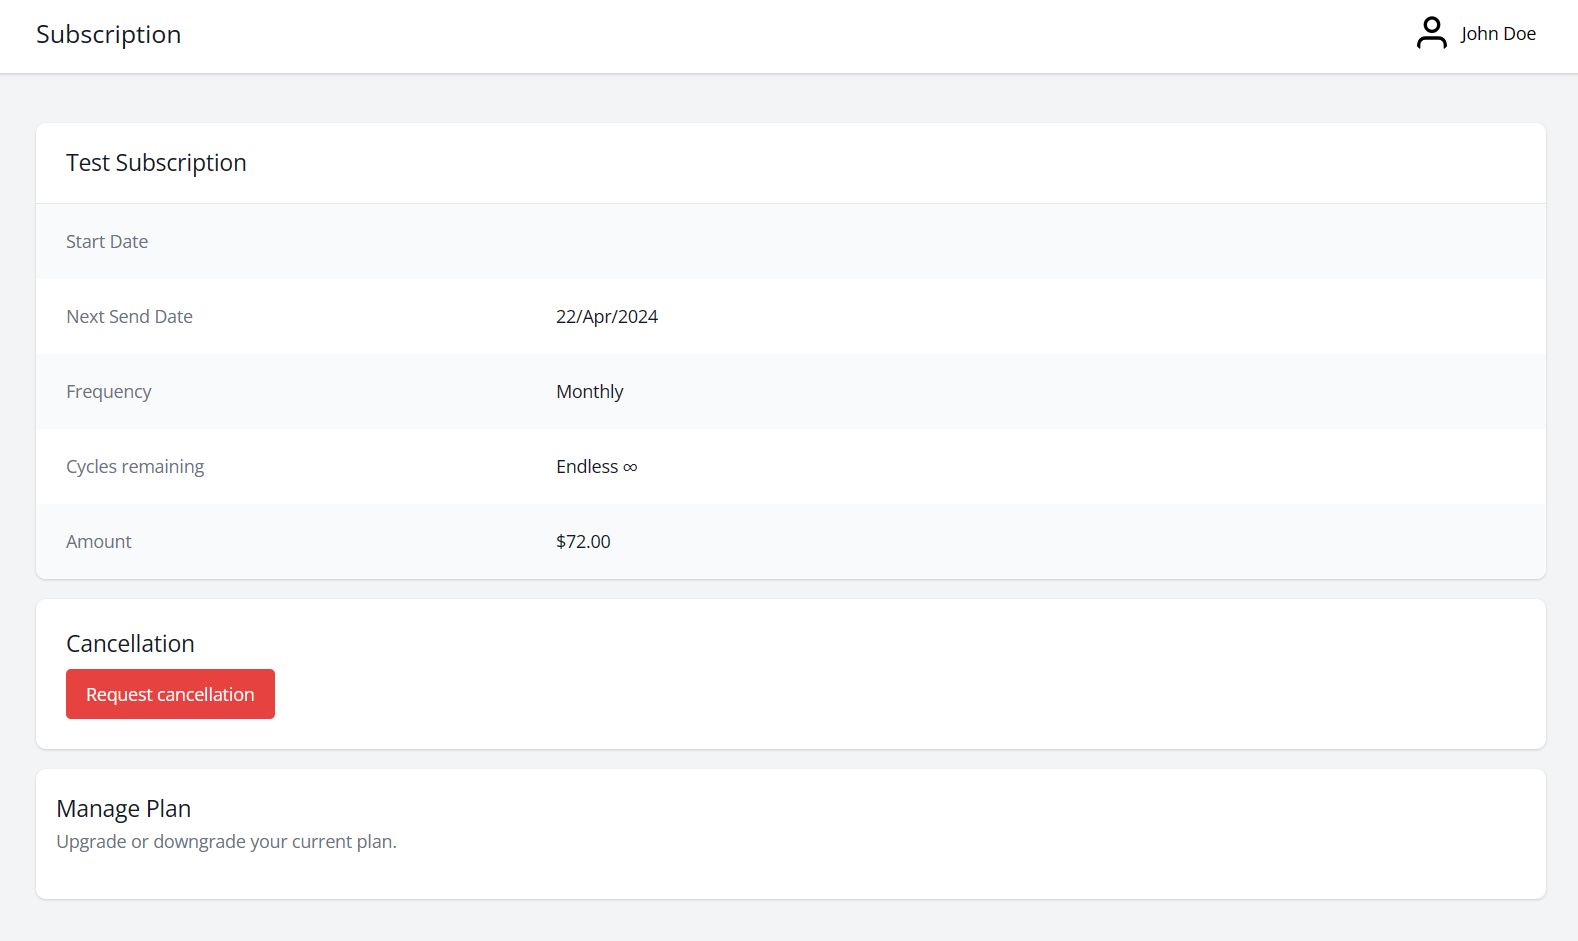
Task: Click the Start Date row label
Action: click(x=106, y=241)
